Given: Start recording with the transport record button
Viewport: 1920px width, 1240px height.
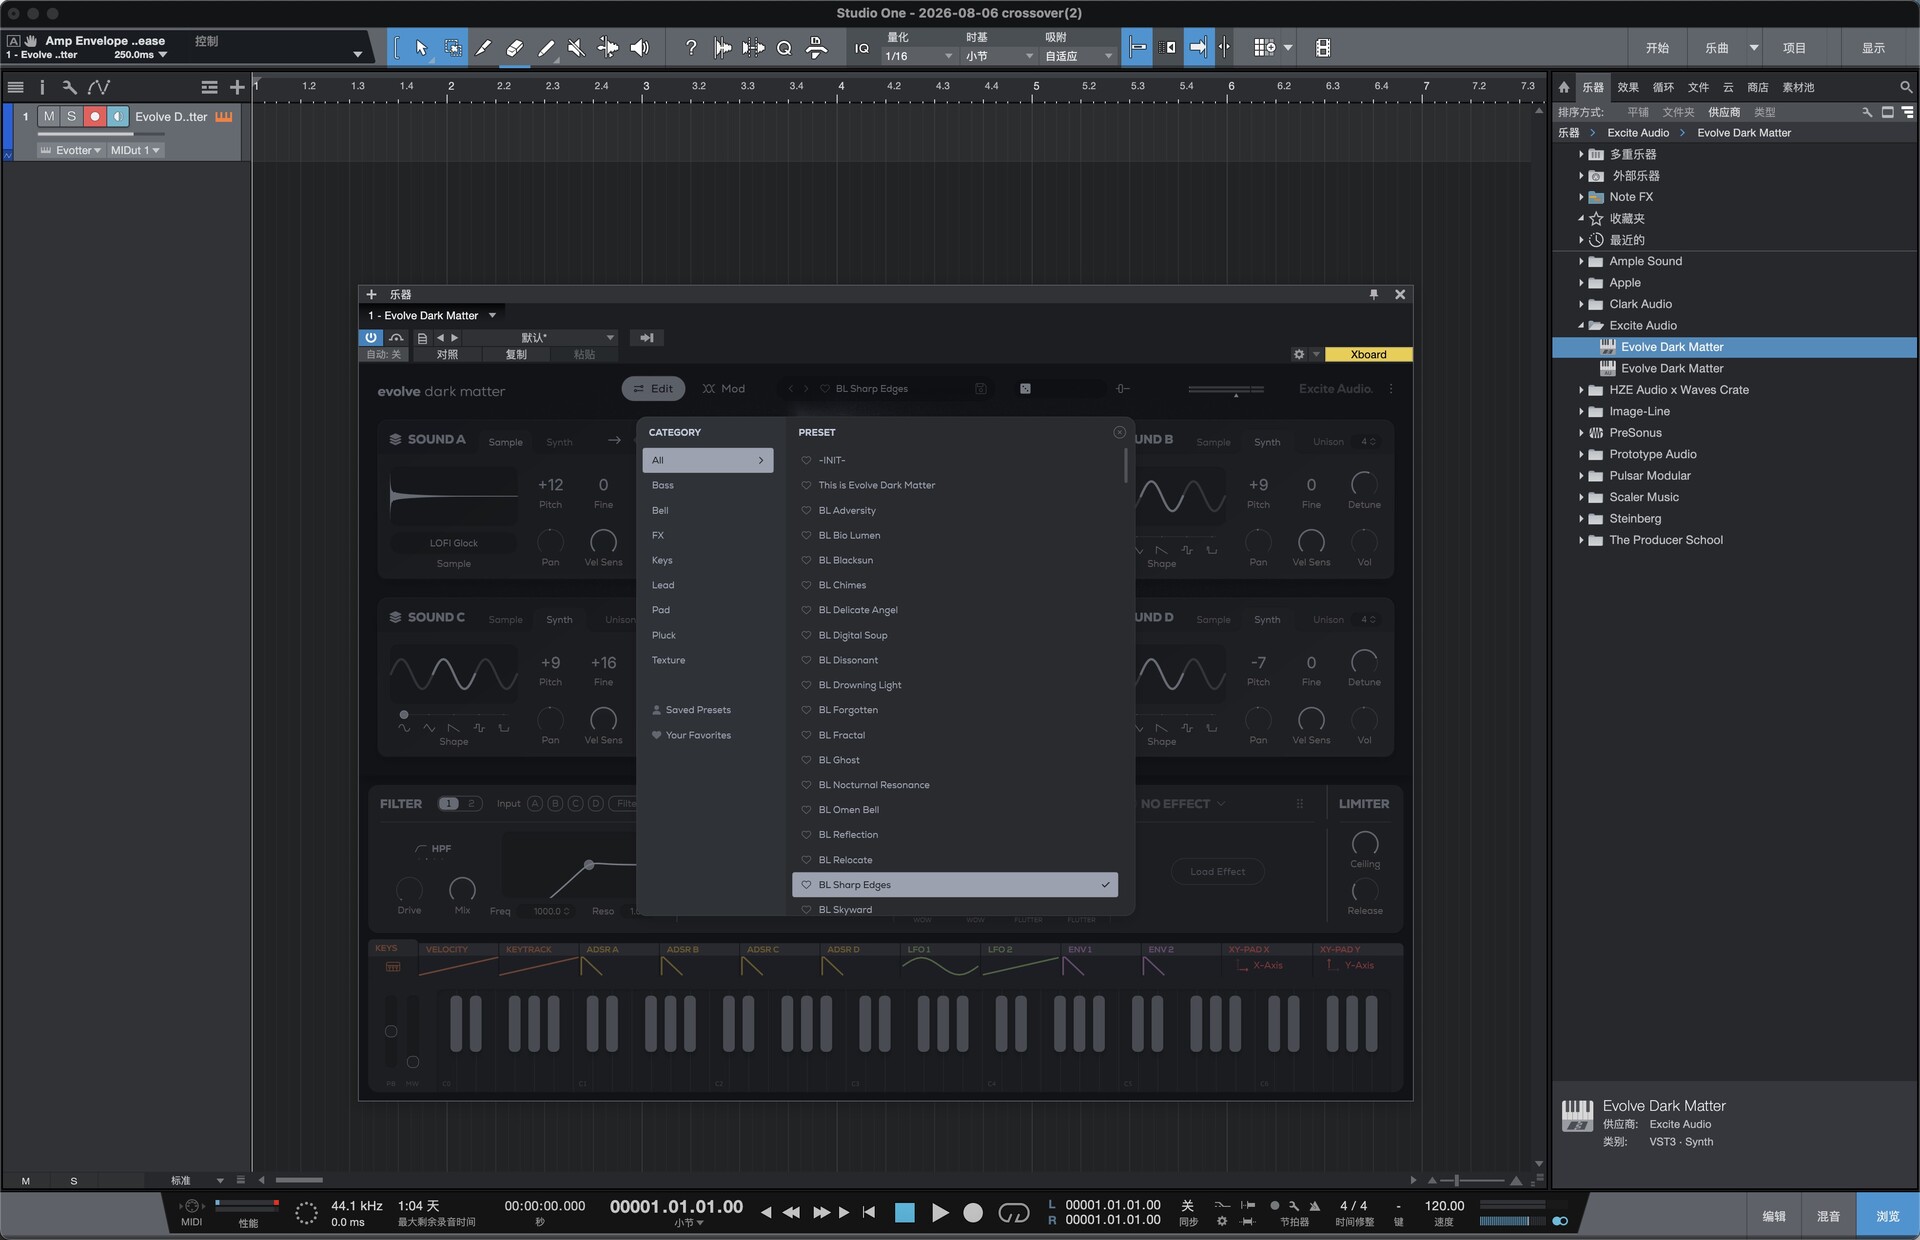Looking at the screenshot, I should 973,1212.
